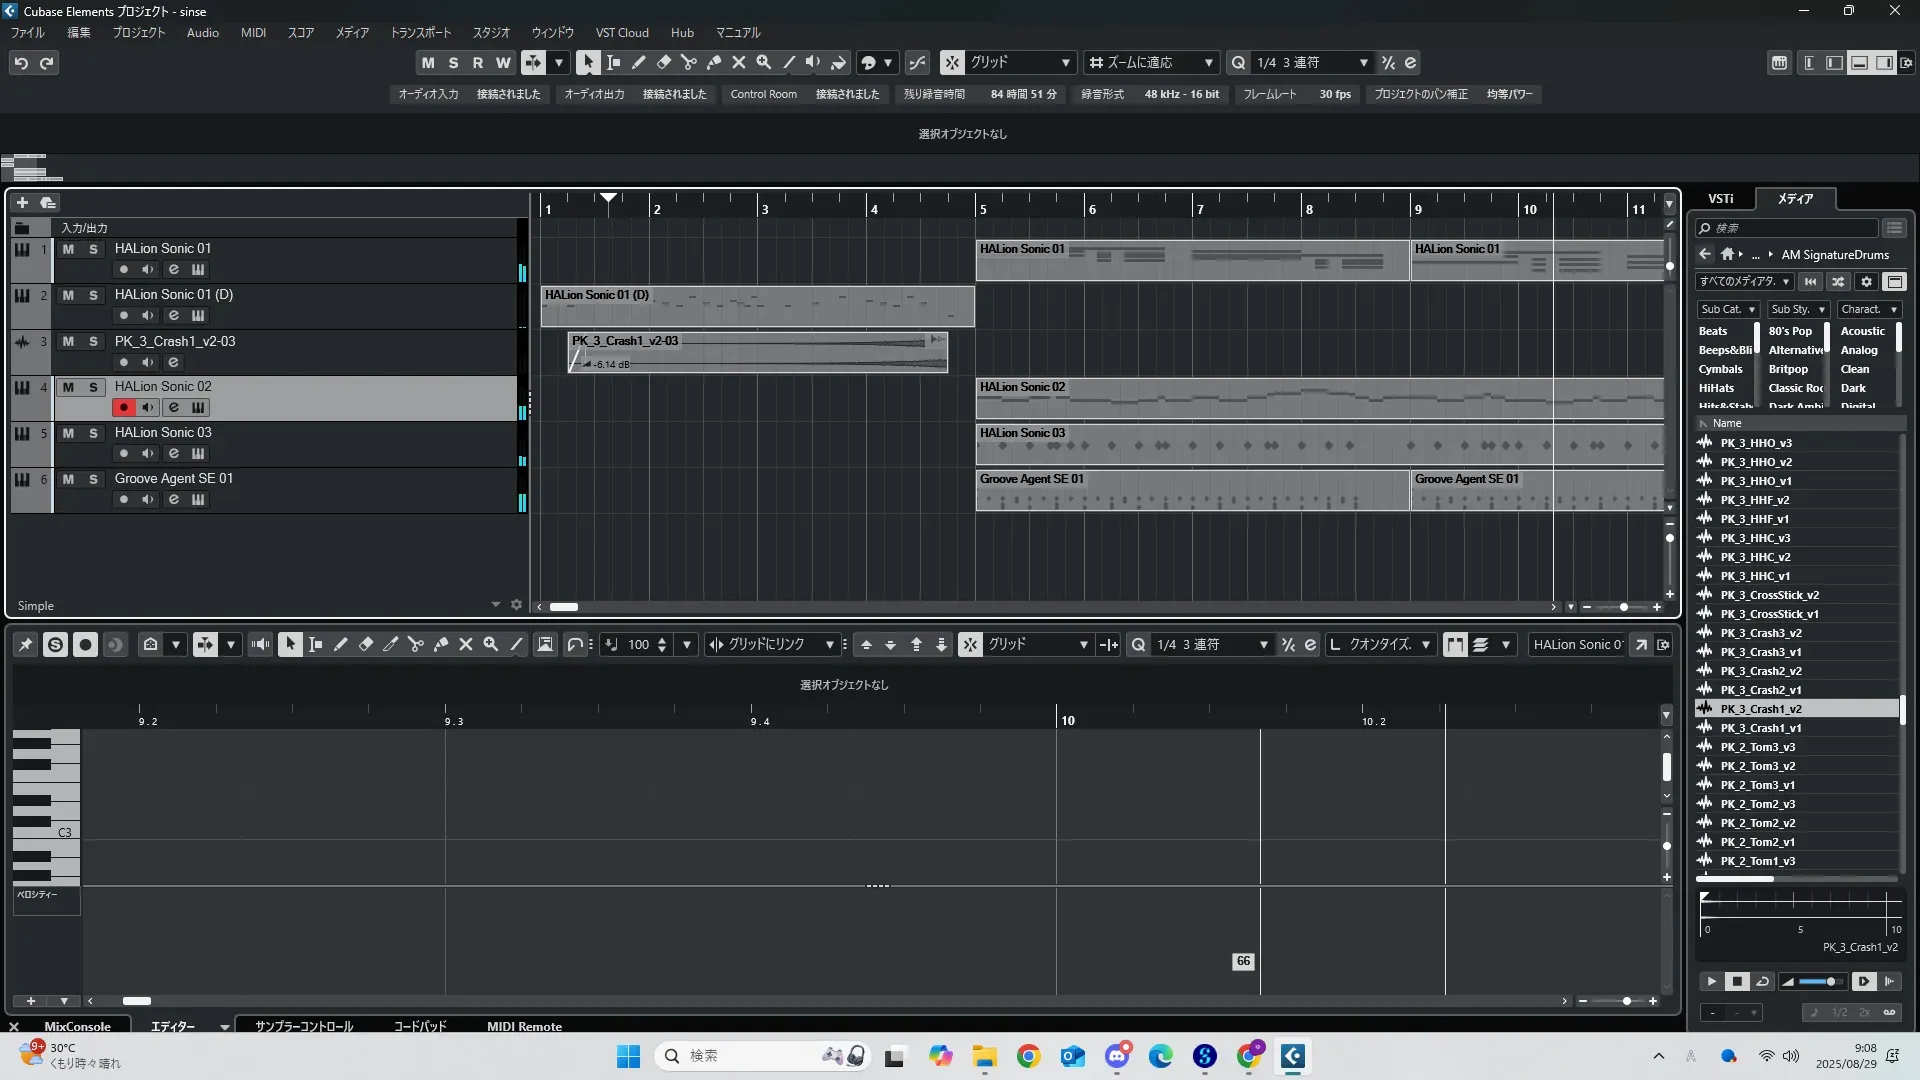Open the Cubase app from the Windows taskbar
1920x1080 pixels.
(1293, 1056)
